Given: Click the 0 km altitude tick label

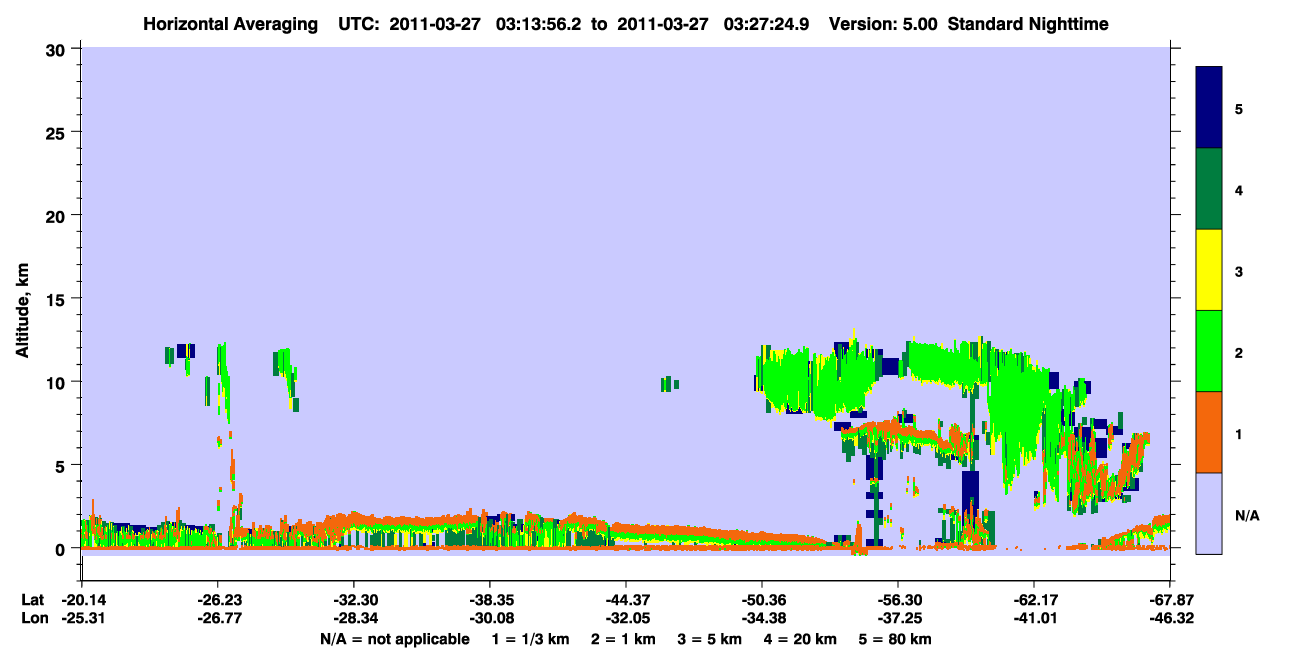Looking at the screenshot, I should 63,548.
